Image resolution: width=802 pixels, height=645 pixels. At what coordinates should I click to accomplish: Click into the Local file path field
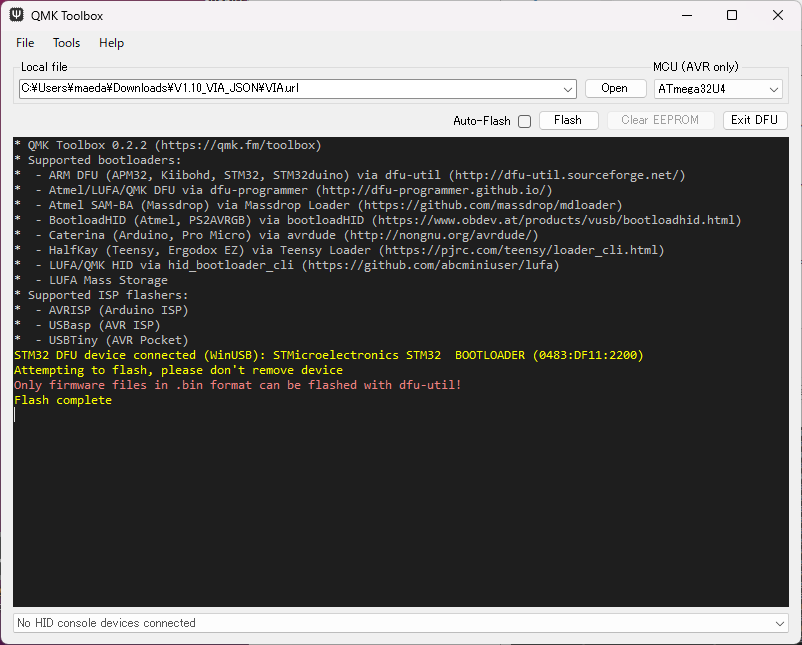pos(290,88)
